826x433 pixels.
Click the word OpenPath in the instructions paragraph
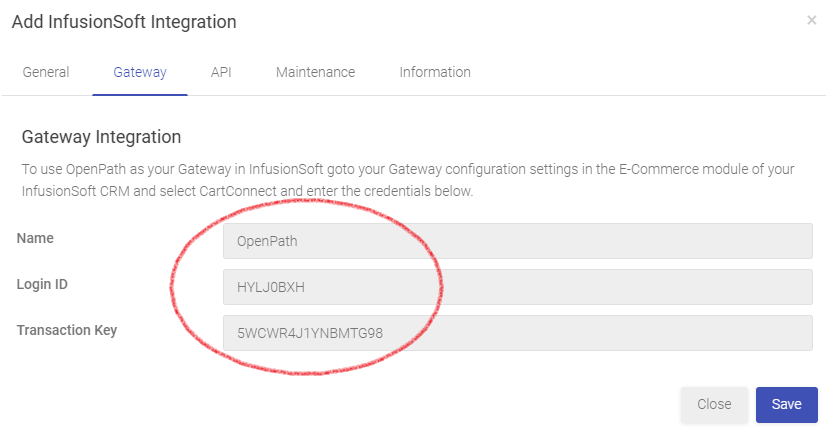coord(96,169)
